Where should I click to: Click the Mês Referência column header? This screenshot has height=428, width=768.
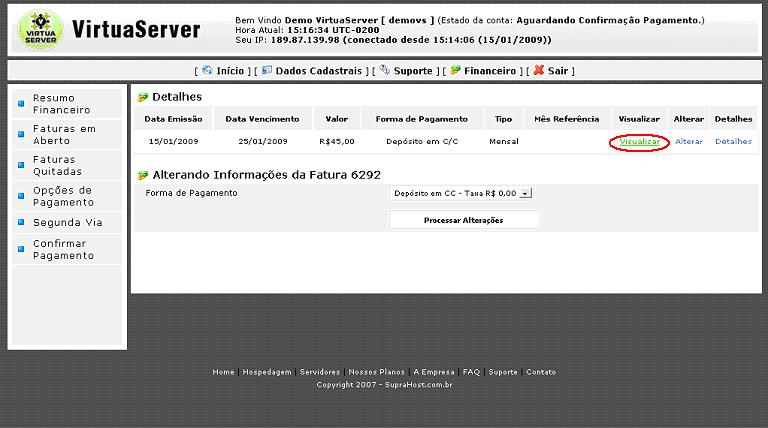(567, 119)
